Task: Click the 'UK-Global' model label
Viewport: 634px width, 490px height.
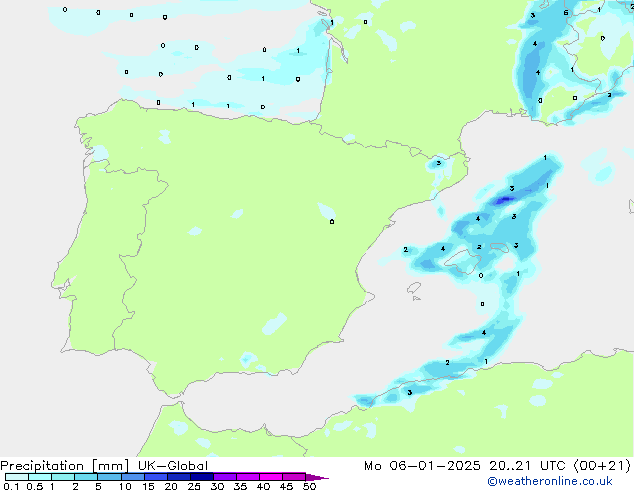Action: point(173,466)
